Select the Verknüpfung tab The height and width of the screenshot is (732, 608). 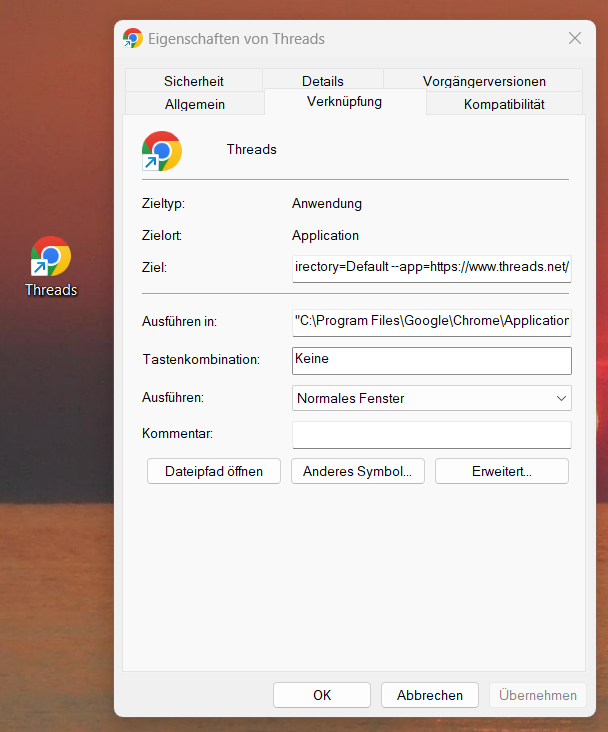point(345,102)
